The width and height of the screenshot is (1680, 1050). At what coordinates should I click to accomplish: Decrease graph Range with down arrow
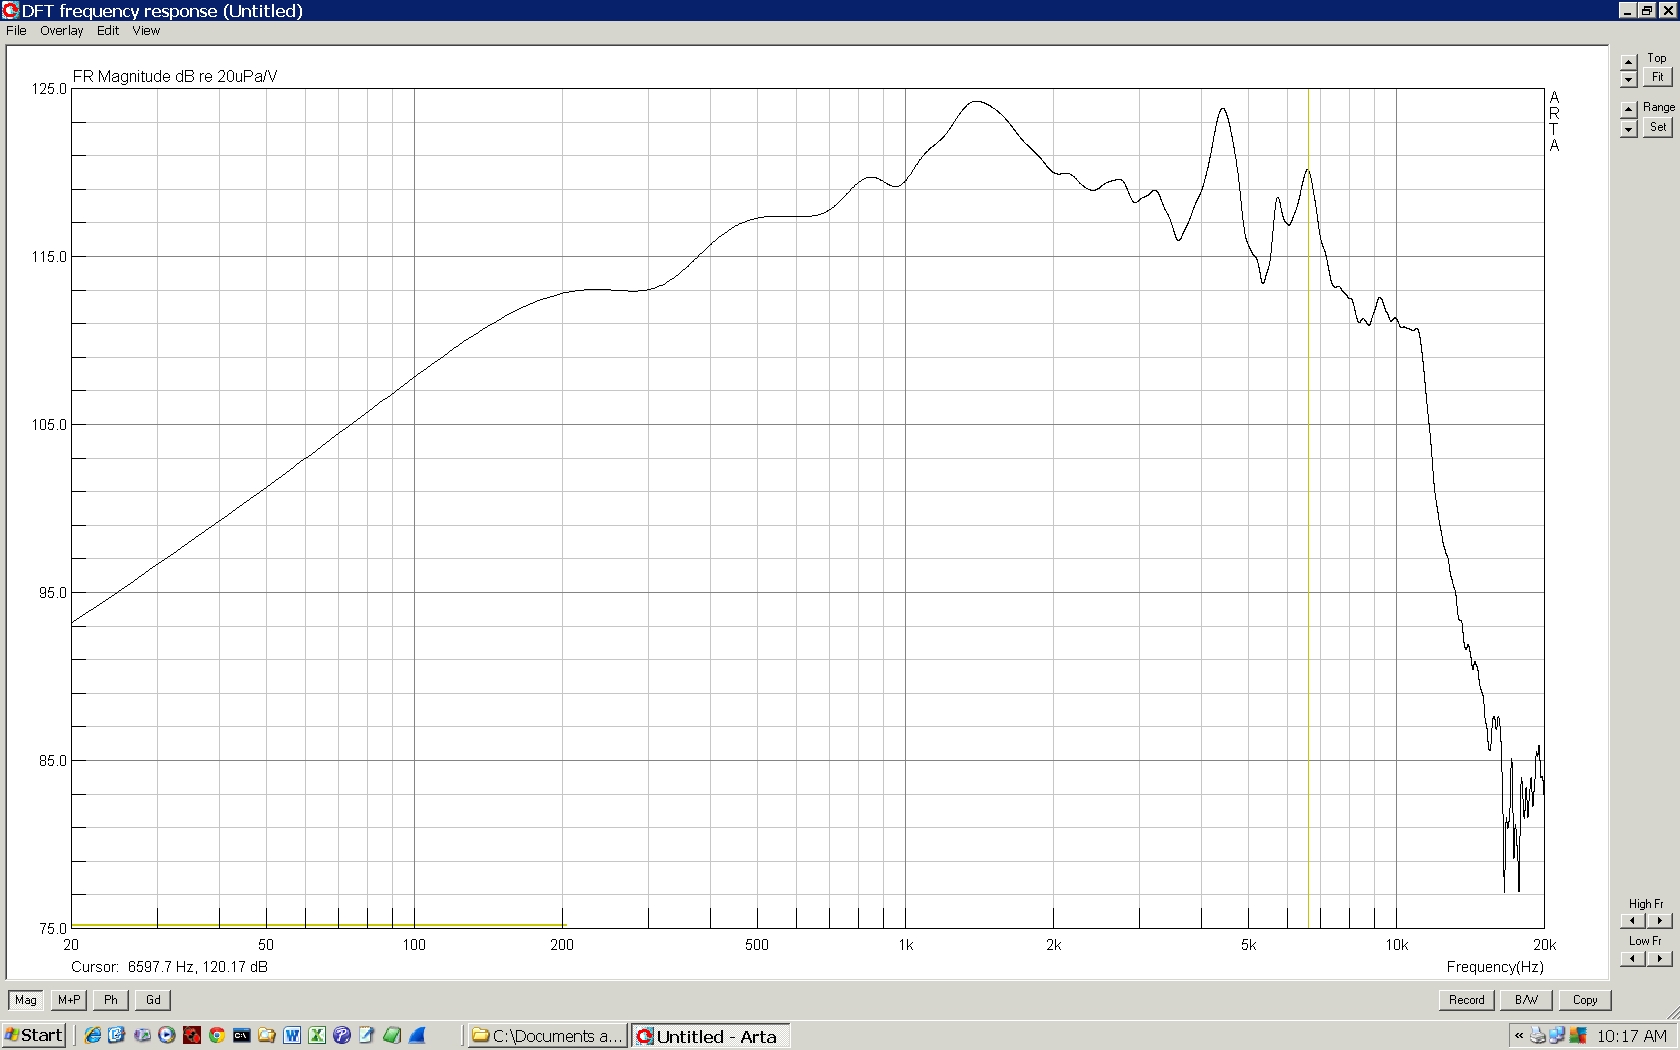click(1629, 129)
